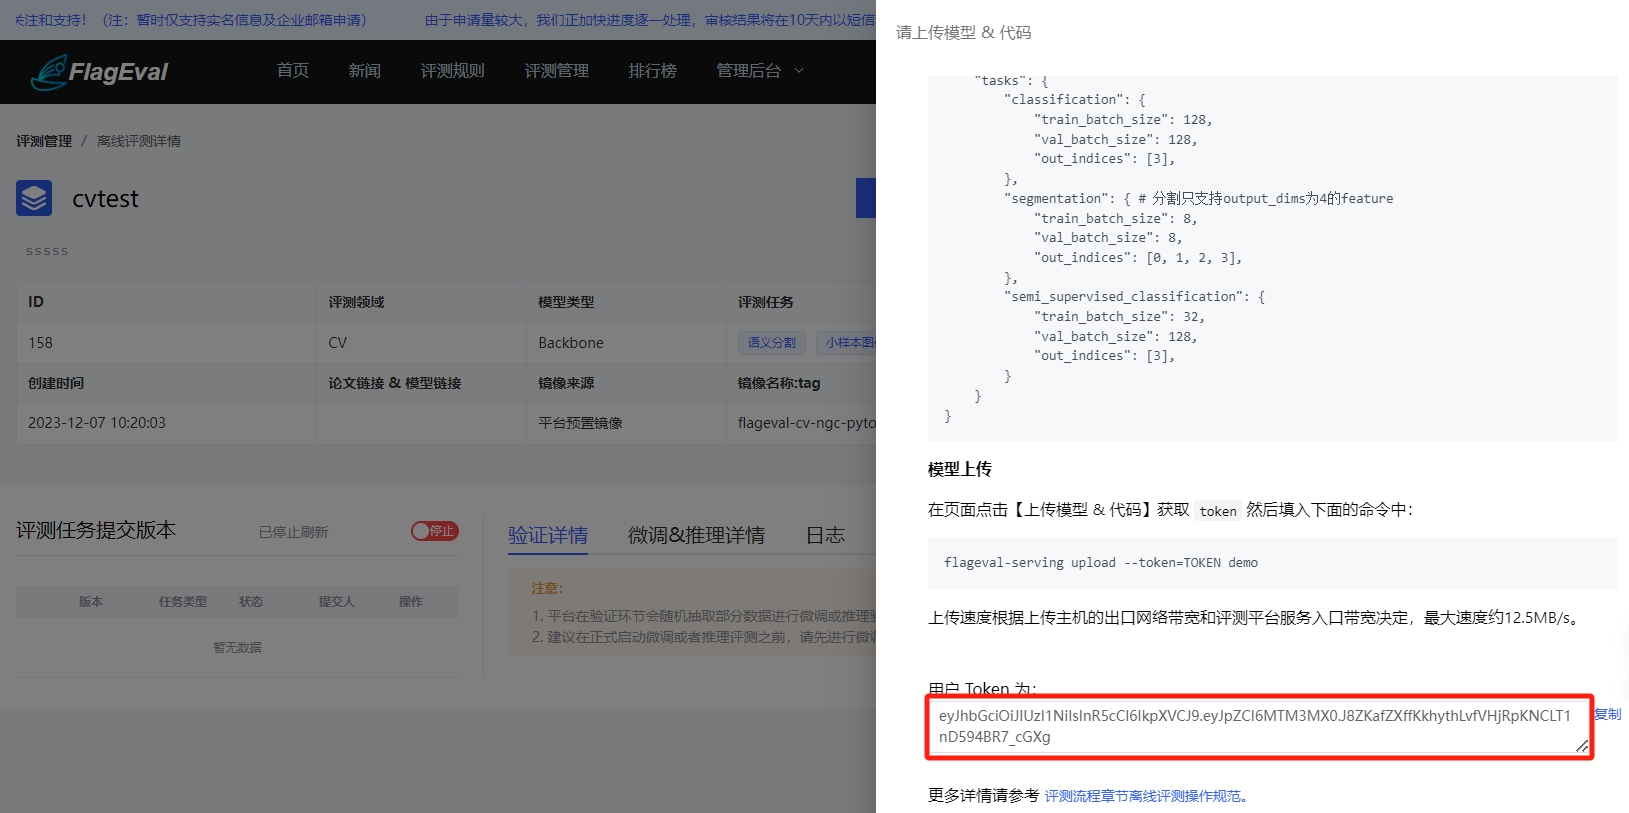Open the 排行榜 leaderboard menu

[652, 71]
